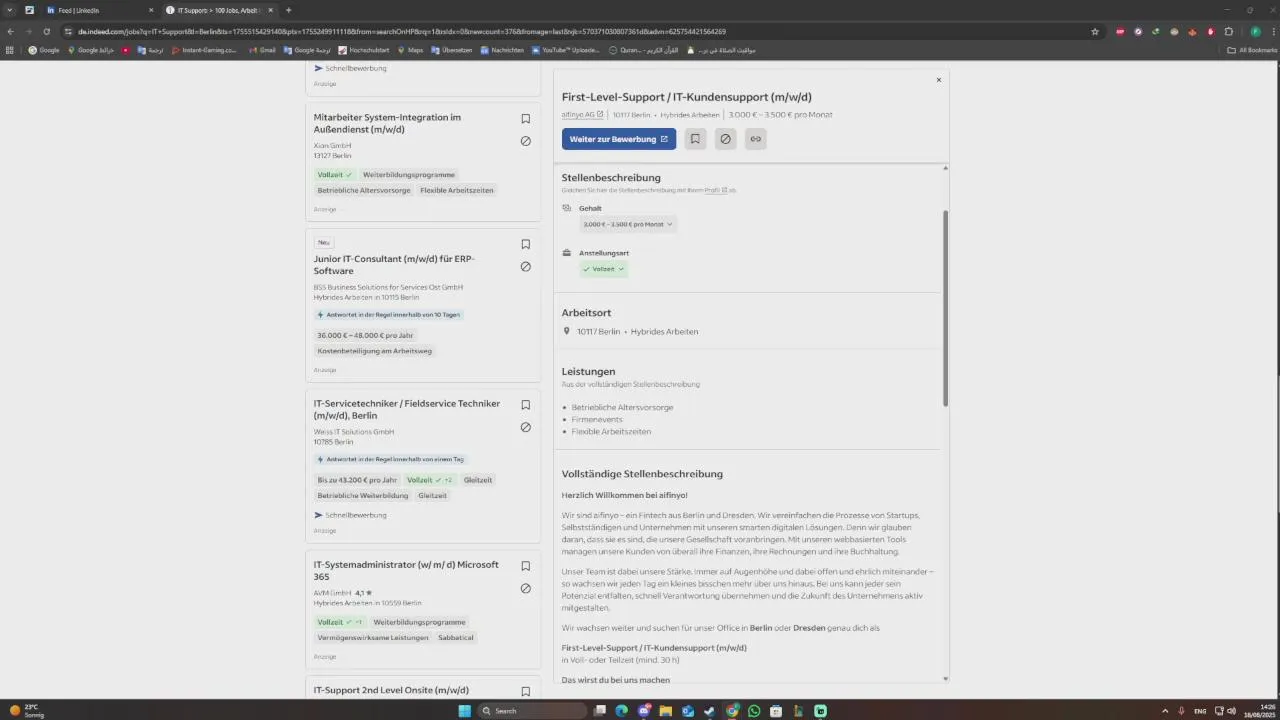The height and width of the screenshot is (720, 1280).
Task: Open the Maps bookmark
Action: coord(410,50)
